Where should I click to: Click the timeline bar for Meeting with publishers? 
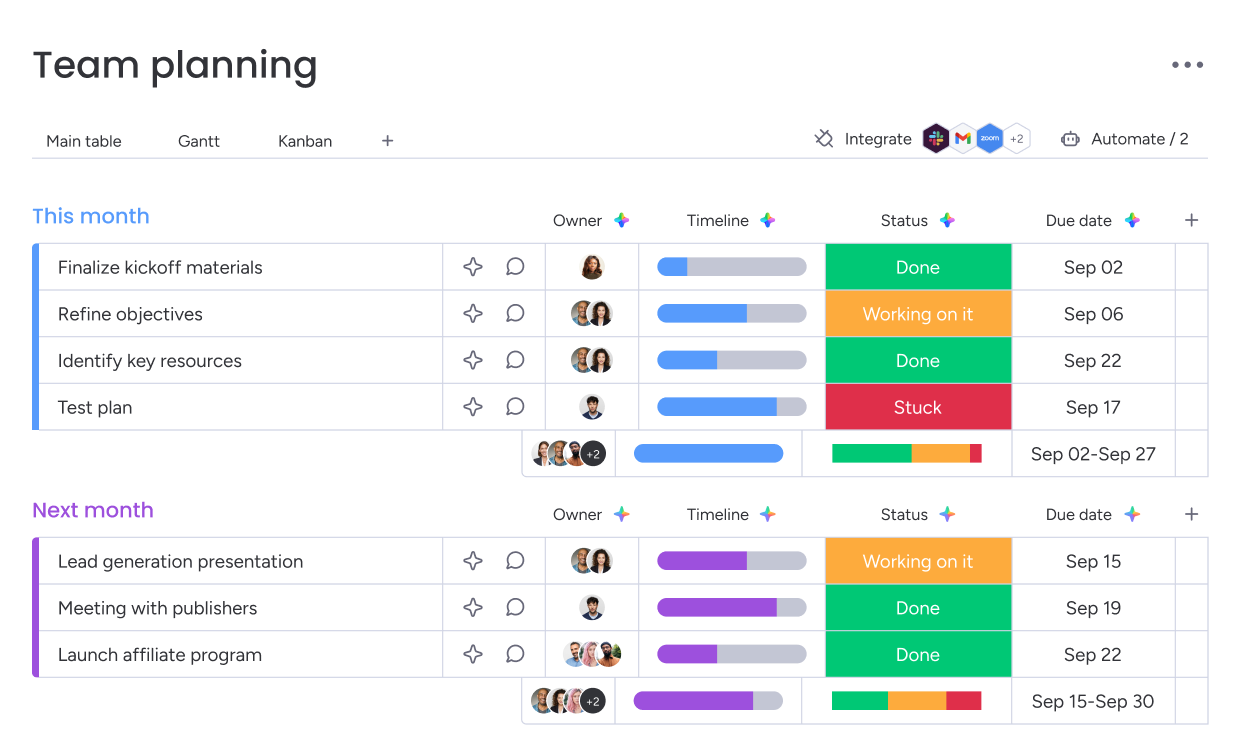(x=731, y=608)
